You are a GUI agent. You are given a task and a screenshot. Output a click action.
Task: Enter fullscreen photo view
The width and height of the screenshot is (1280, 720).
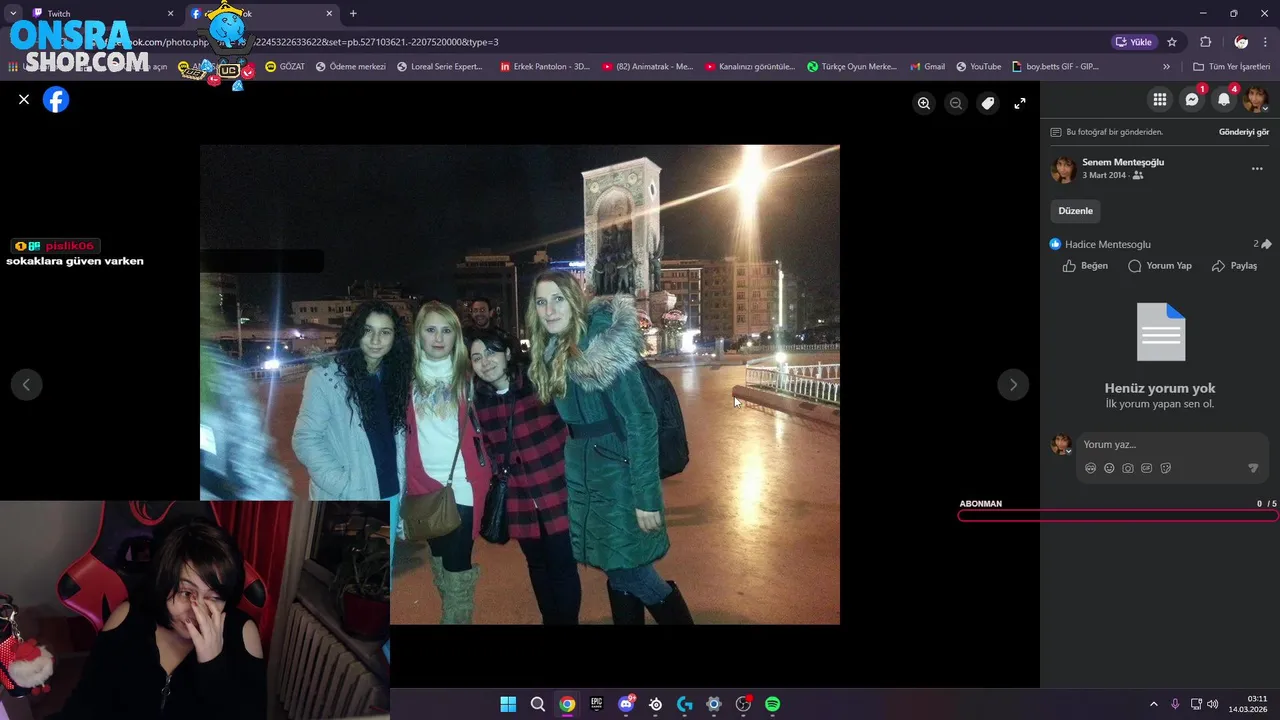[x=1020, y=103]
